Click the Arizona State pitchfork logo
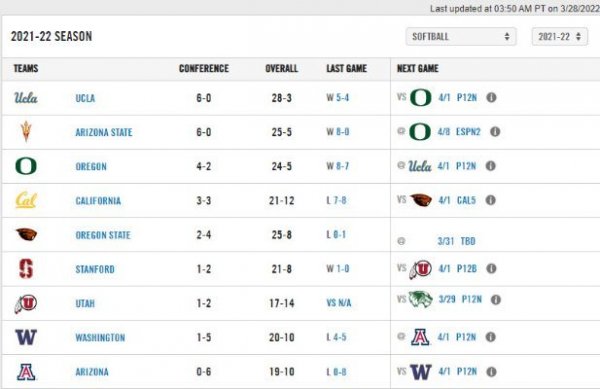This screenshot has width=600, height=389. pyautogui.click(x=26, y=132)
